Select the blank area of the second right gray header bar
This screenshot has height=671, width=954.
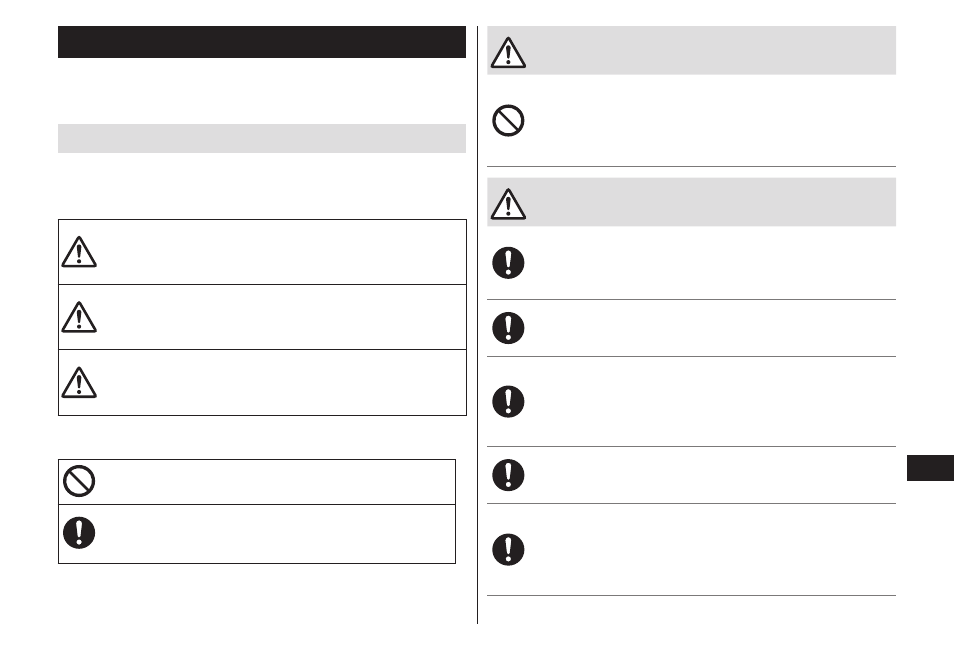pos(712,202)
